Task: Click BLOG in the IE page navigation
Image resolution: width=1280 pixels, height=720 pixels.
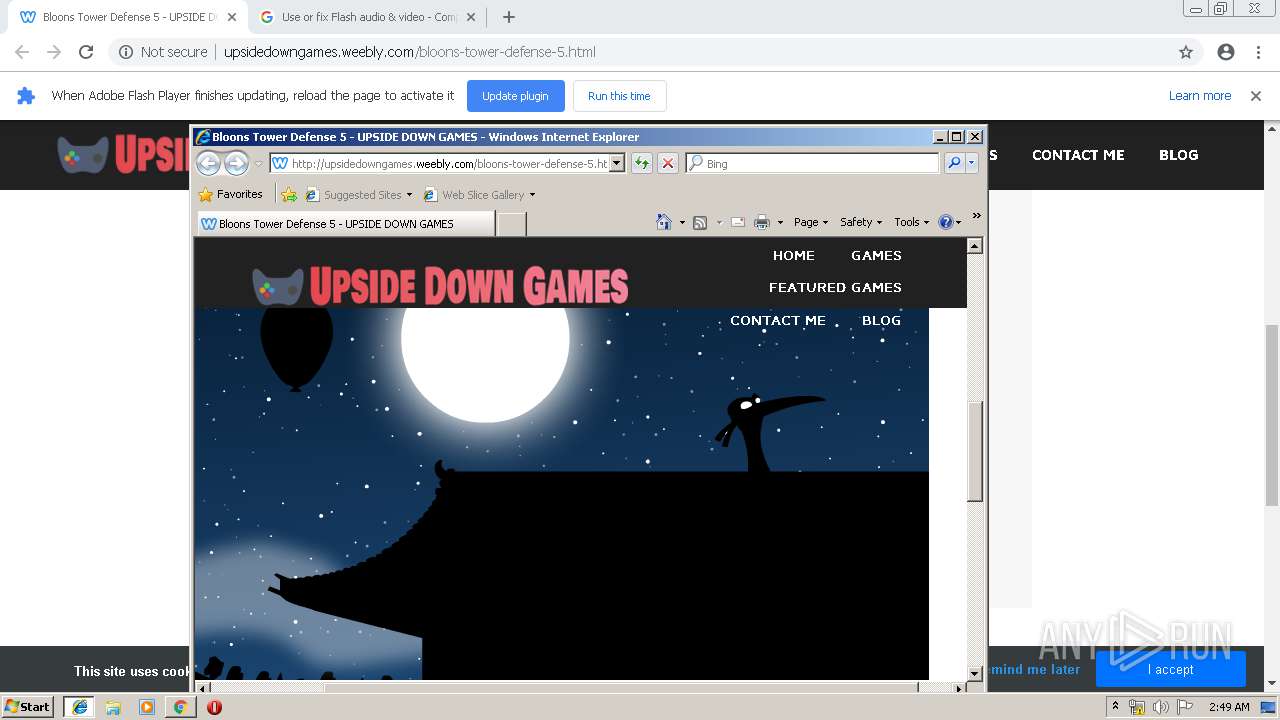Action: tap(881, 320)
